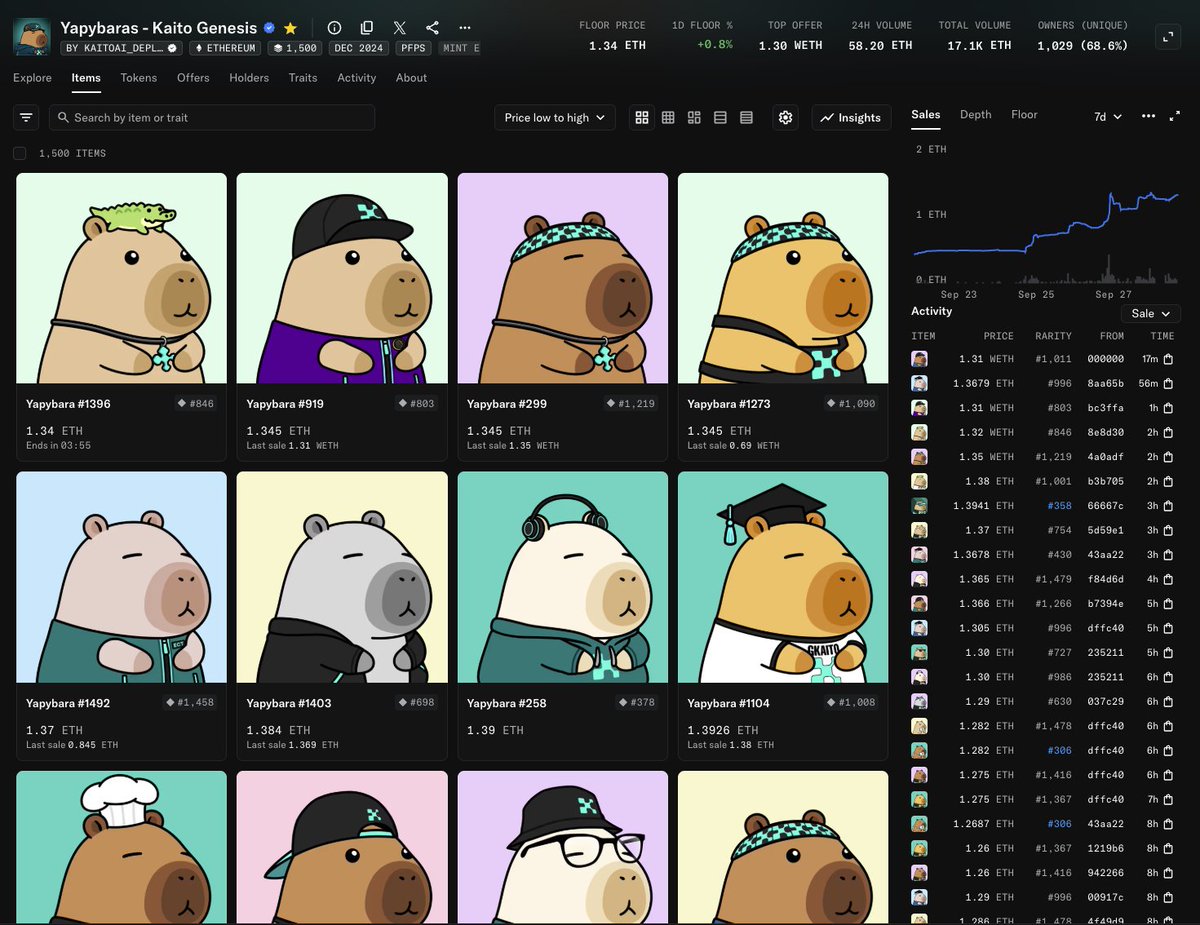Open the Activity tab in the navigation
1200x925 pixels.
(357, 78)
